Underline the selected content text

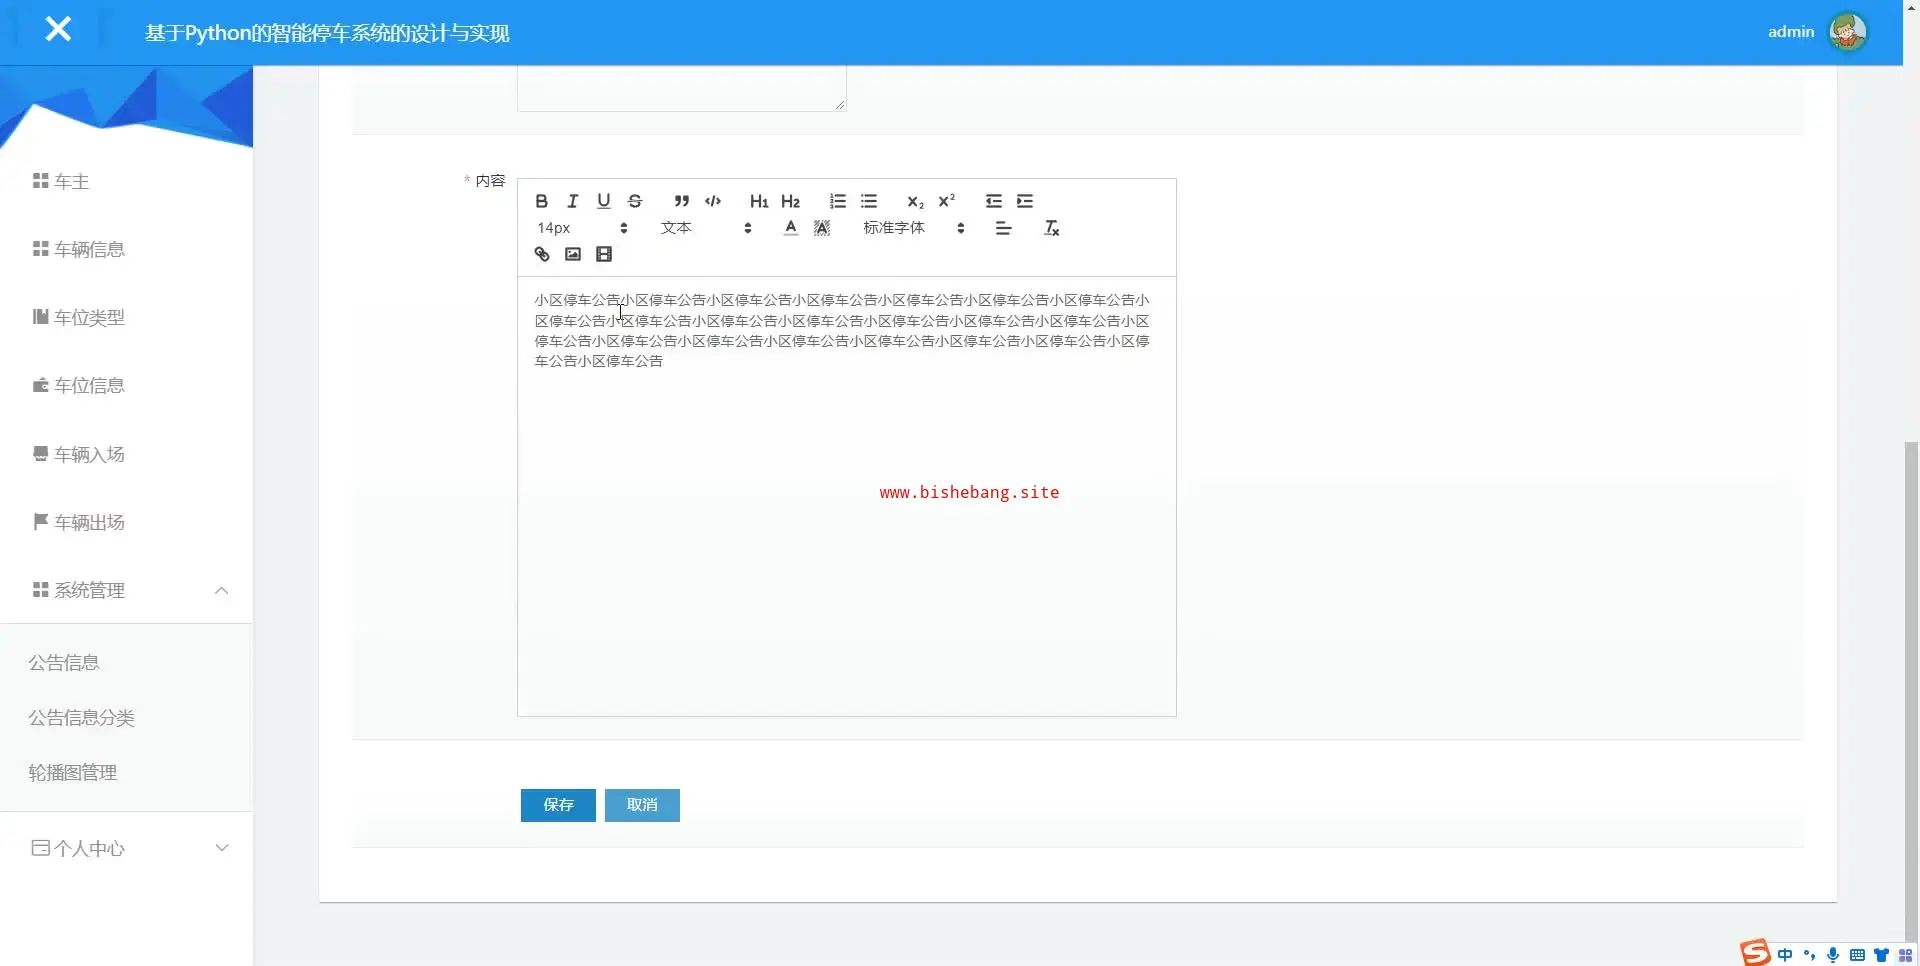pos(604,201)
